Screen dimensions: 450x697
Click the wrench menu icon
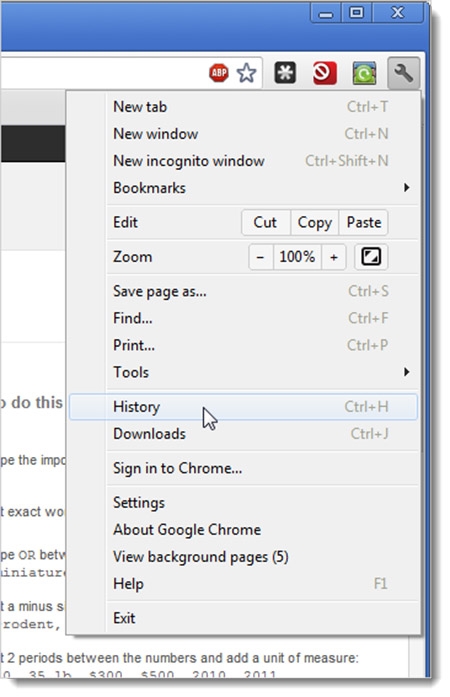point(403,72)
